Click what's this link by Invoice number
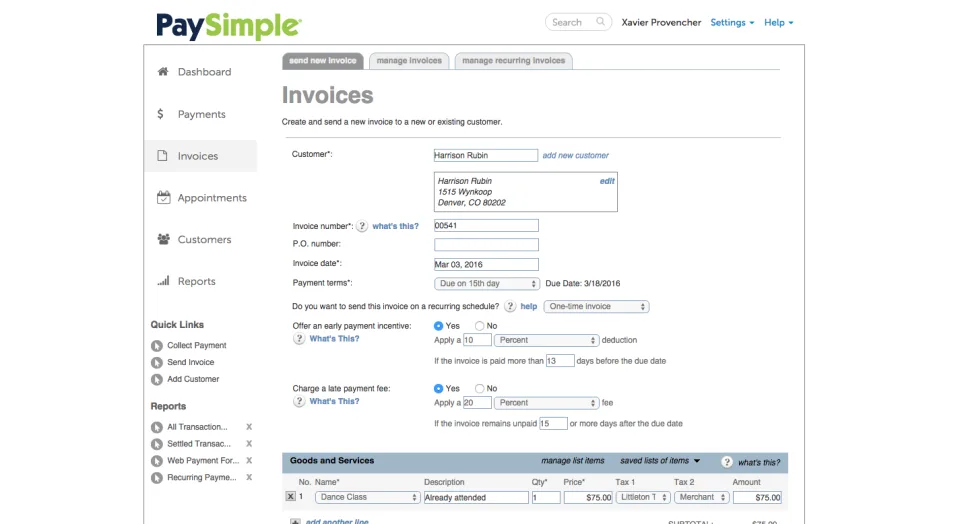Viewport: 960px width, 524px height. 396,226
